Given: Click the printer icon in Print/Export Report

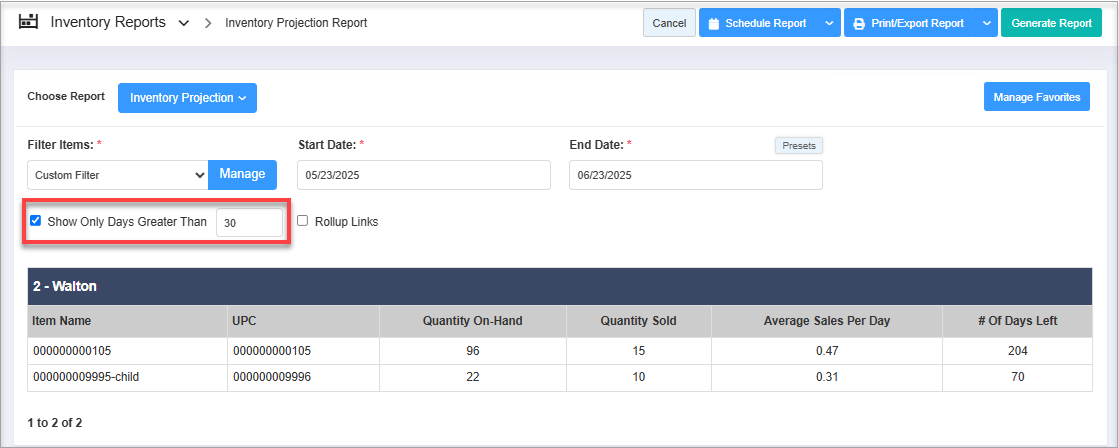Looking at the screenshot, I should pyautogui.click(x=858, y=24).
